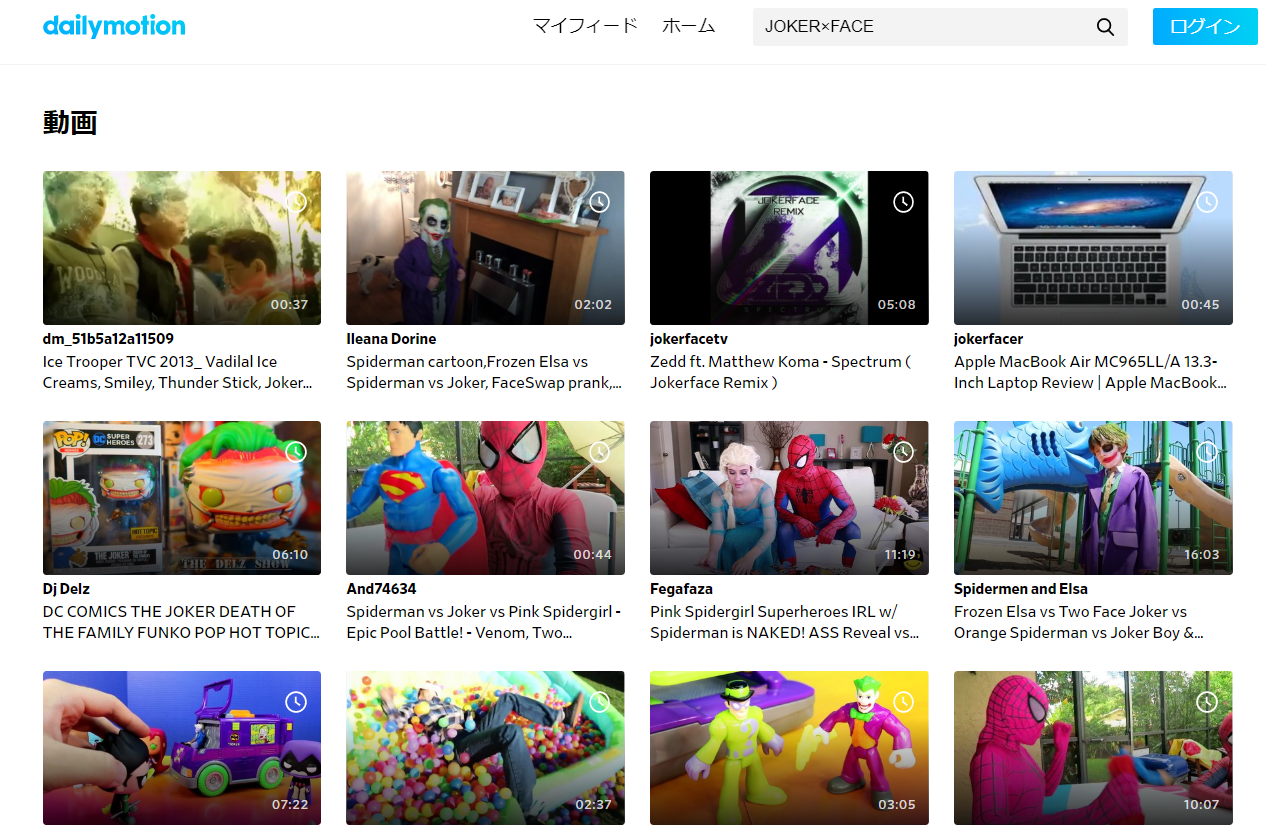Play the playground Joker 16:03 thumbnail
The image size is (1266, 830).
point(1093,498)
